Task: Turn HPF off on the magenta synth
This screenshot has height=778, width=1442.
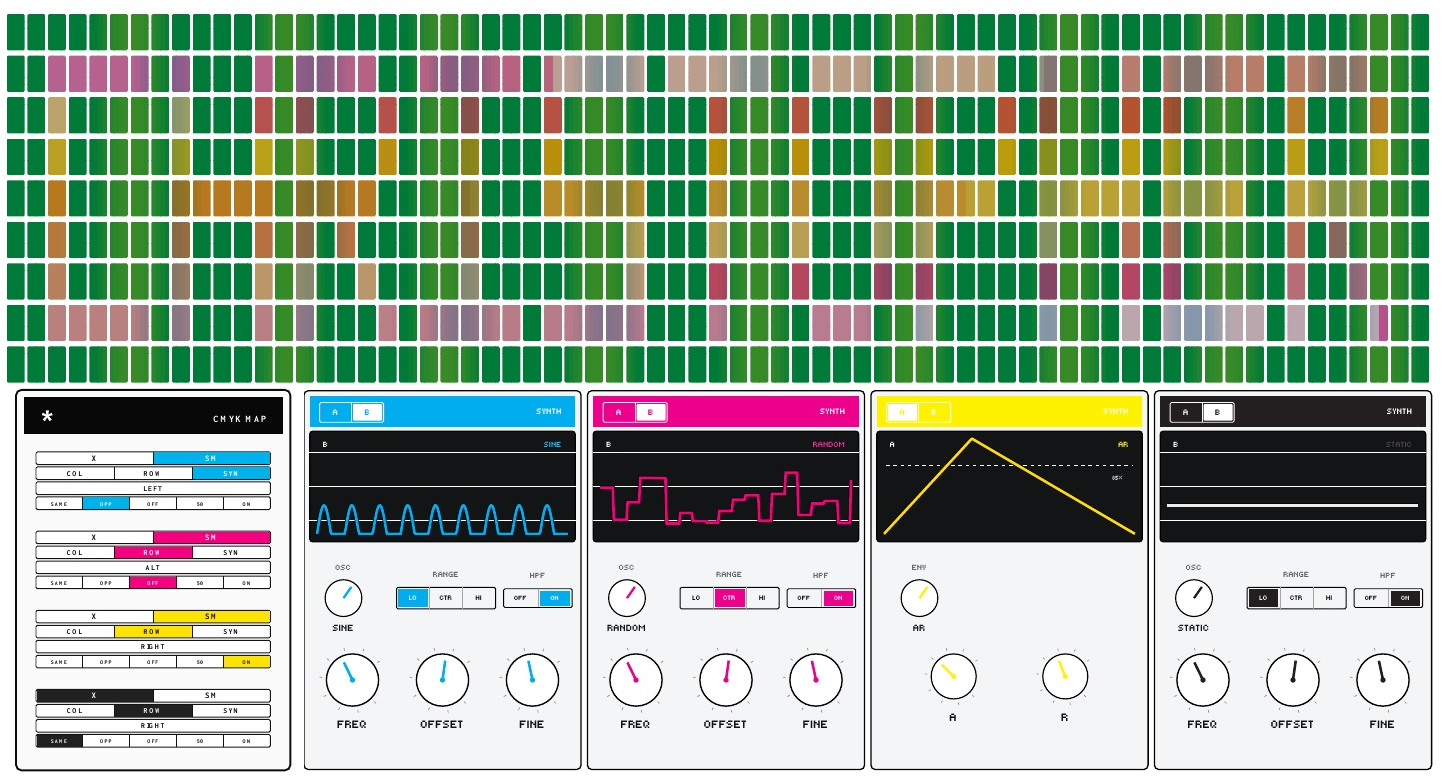Action: tap(804, 598)
